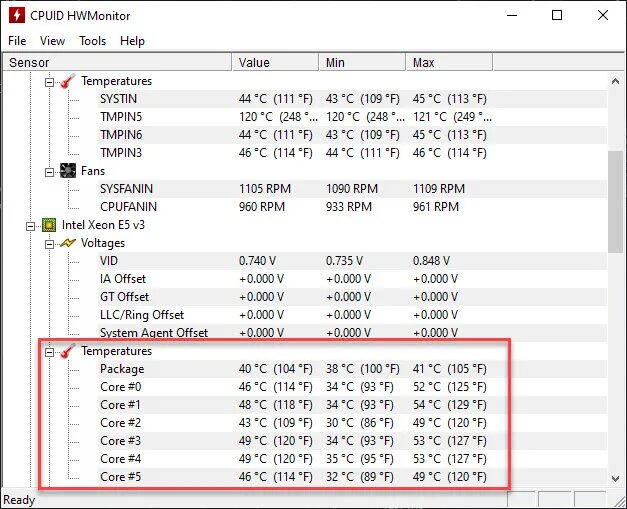Select the Core #2 row
This screenshot has width=627, height=509.
[352, 423]
